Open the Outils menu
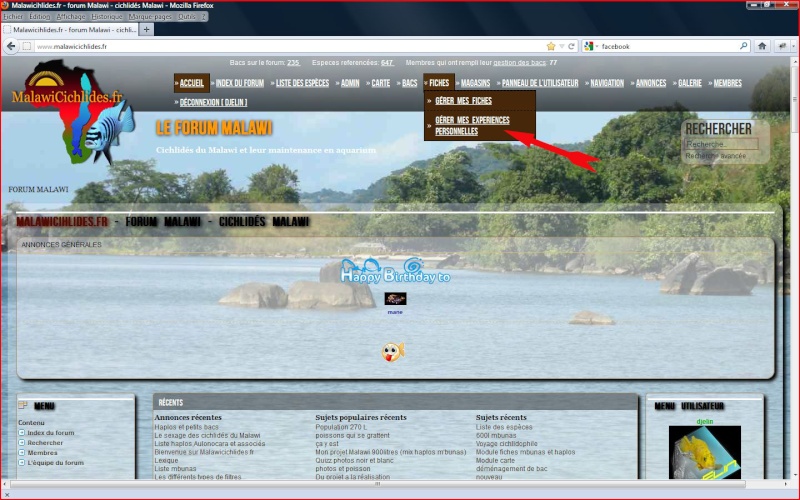The image size is (800, 500). (x=187, y=17)
